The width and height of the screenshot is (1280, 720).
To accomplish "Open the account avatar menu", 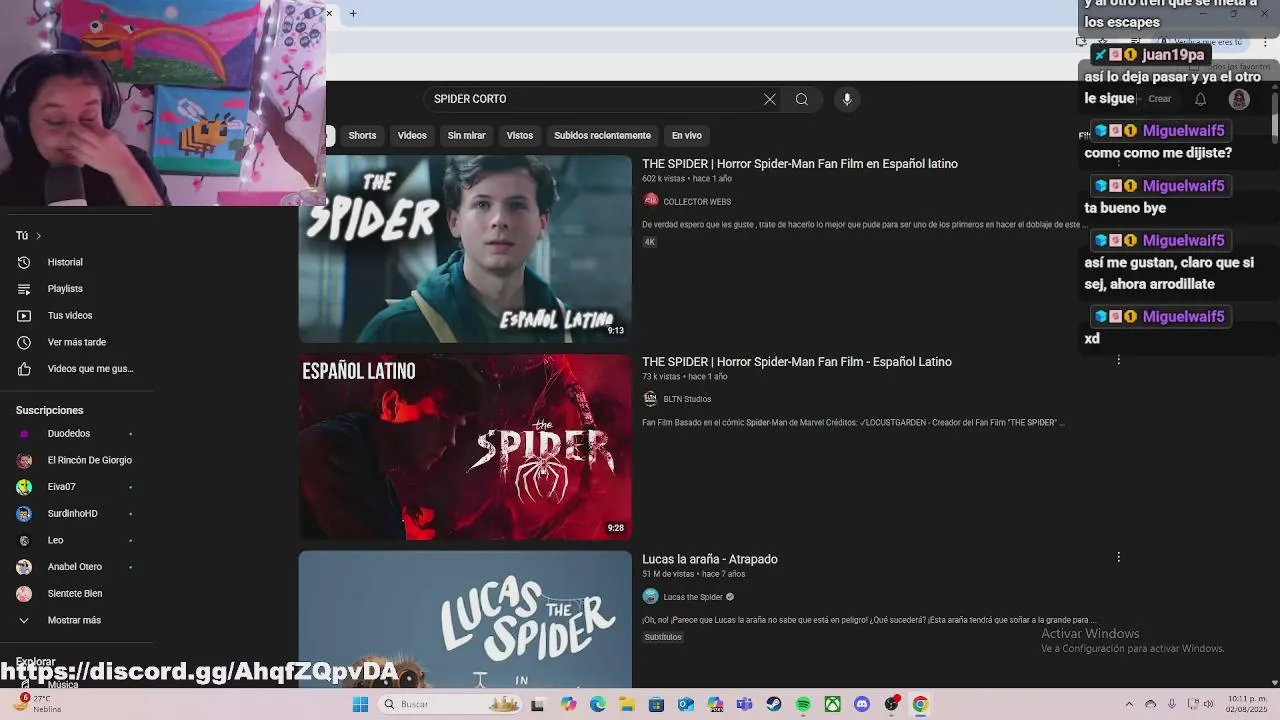I will [x=1239, y=99].
